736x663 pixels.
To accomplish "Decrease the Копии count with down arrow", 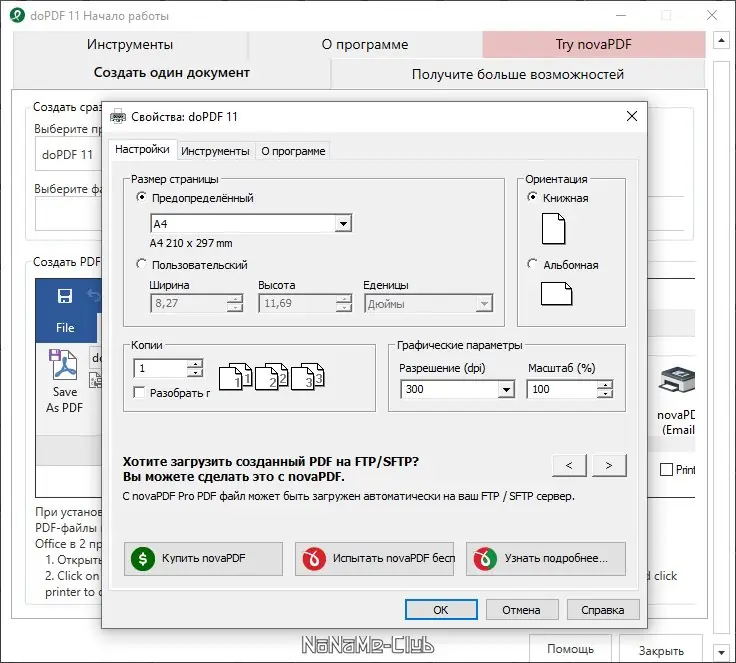I will (195, 373).
